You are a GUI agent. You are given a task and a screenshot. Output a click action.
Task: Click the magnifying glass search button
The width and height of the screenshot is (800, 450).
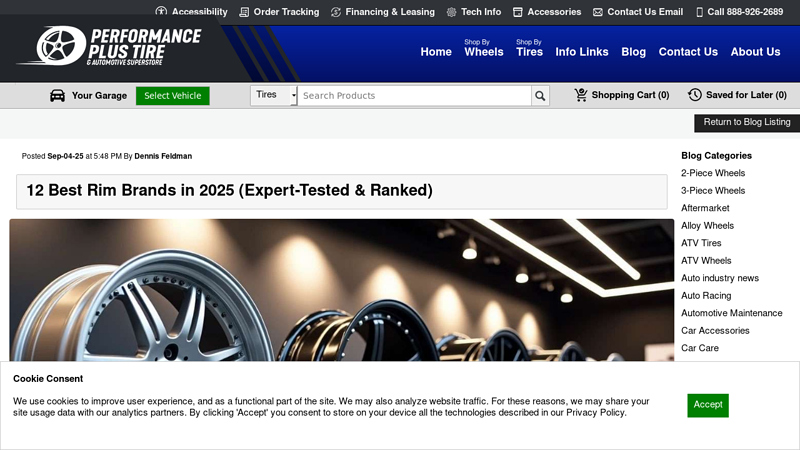(540, 95)
